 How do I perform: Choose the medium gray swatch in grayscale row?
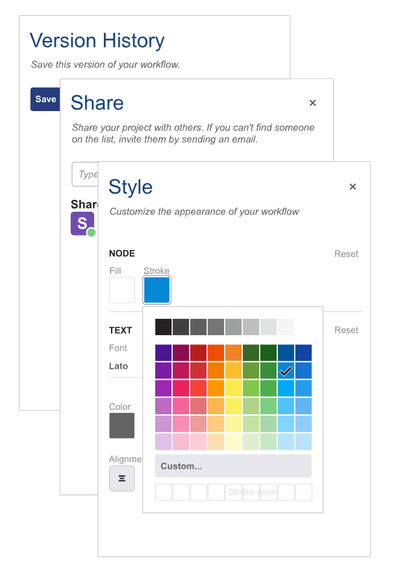(216, 327)
